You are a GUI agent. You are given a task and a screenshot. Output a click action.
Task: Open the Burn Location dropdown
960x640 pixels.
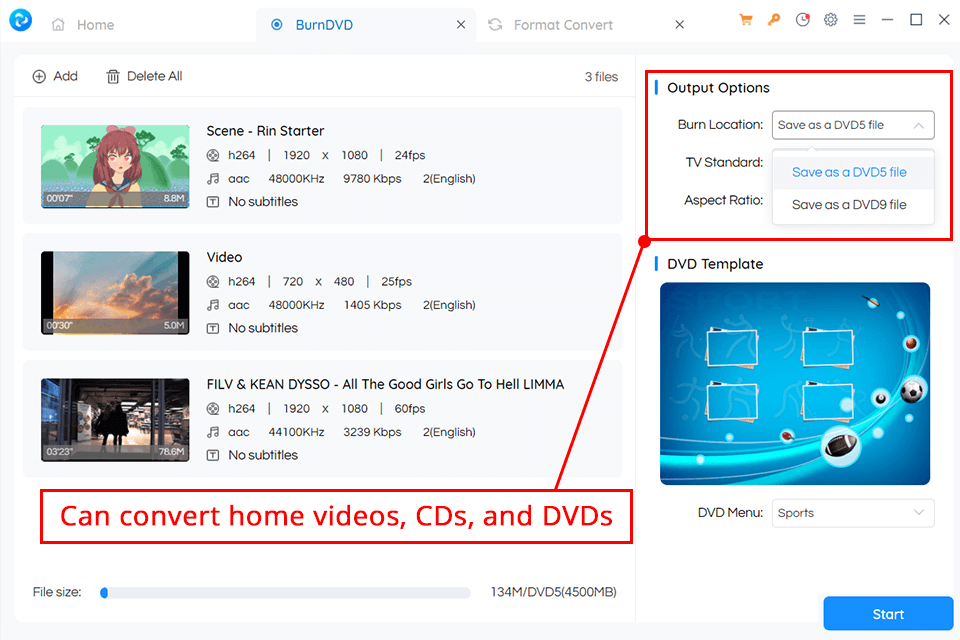pyautogui.click(x=852, y=125)
